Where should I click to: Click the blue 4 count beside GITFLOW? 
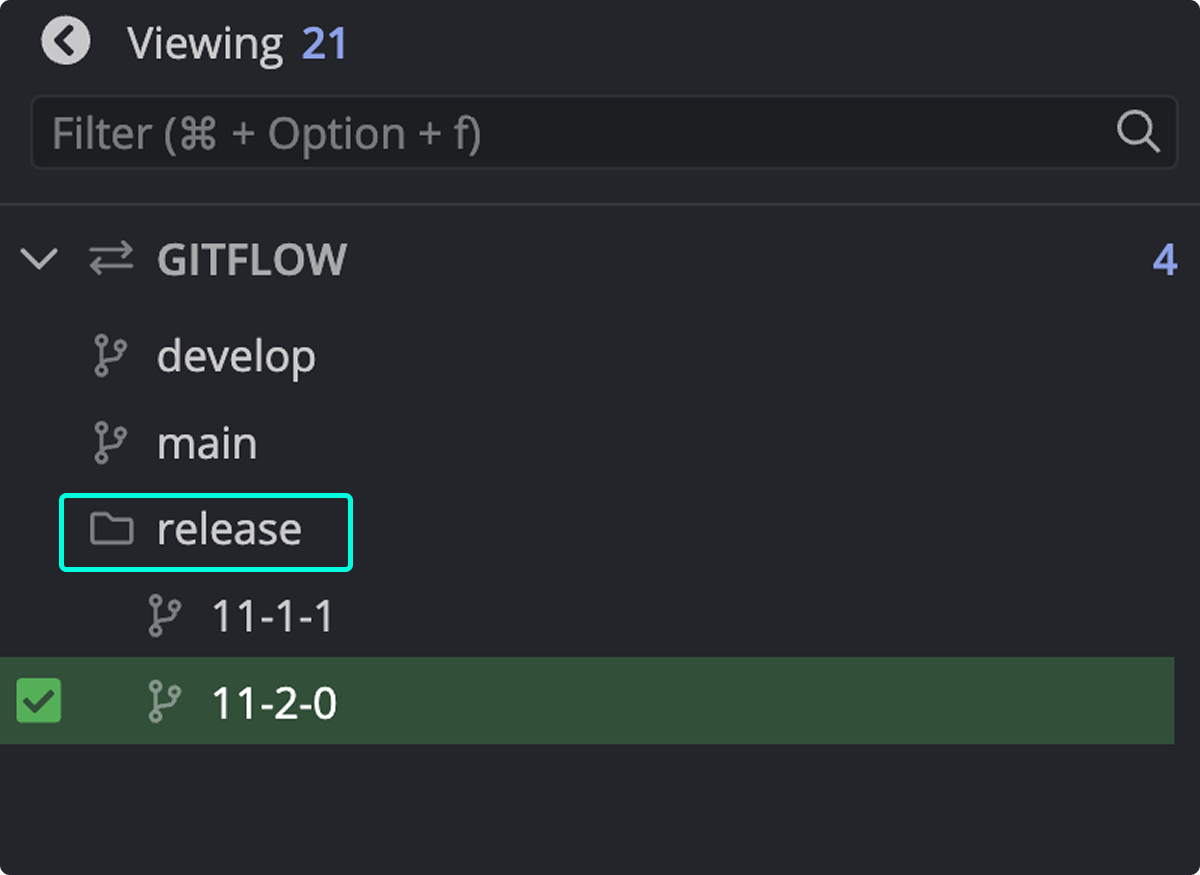point(1164,258)
